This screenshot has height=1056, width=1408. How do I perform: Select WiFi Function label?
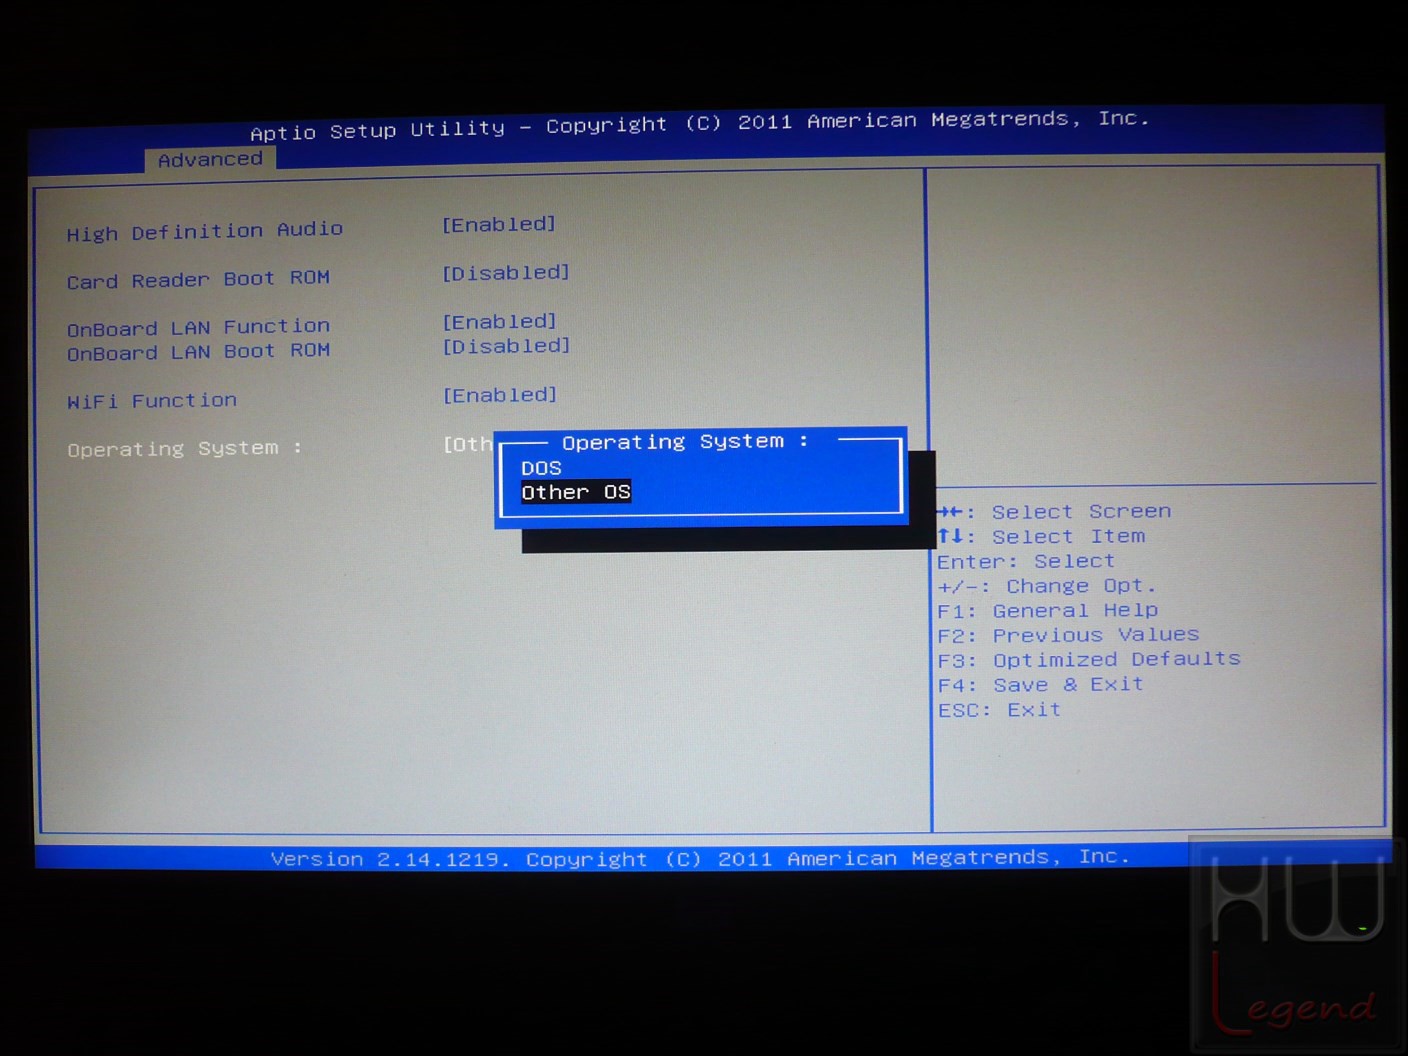point(152,401)
